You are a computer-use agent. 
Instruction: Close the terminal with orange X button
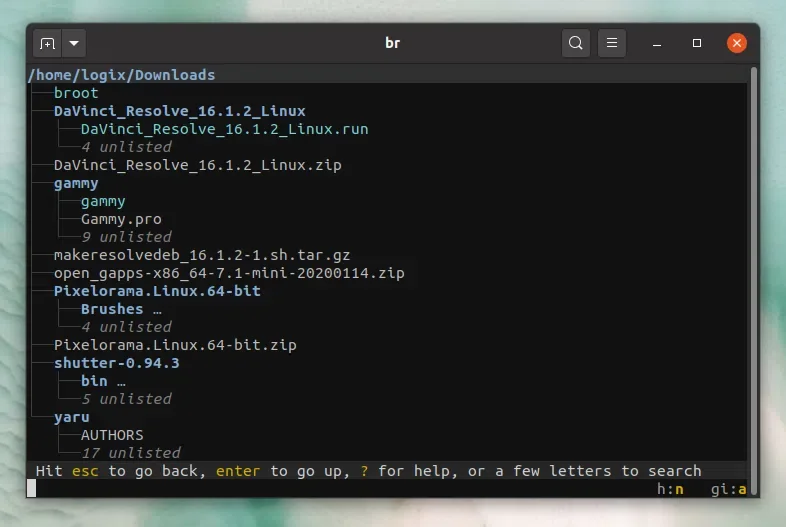click(737, 43)
